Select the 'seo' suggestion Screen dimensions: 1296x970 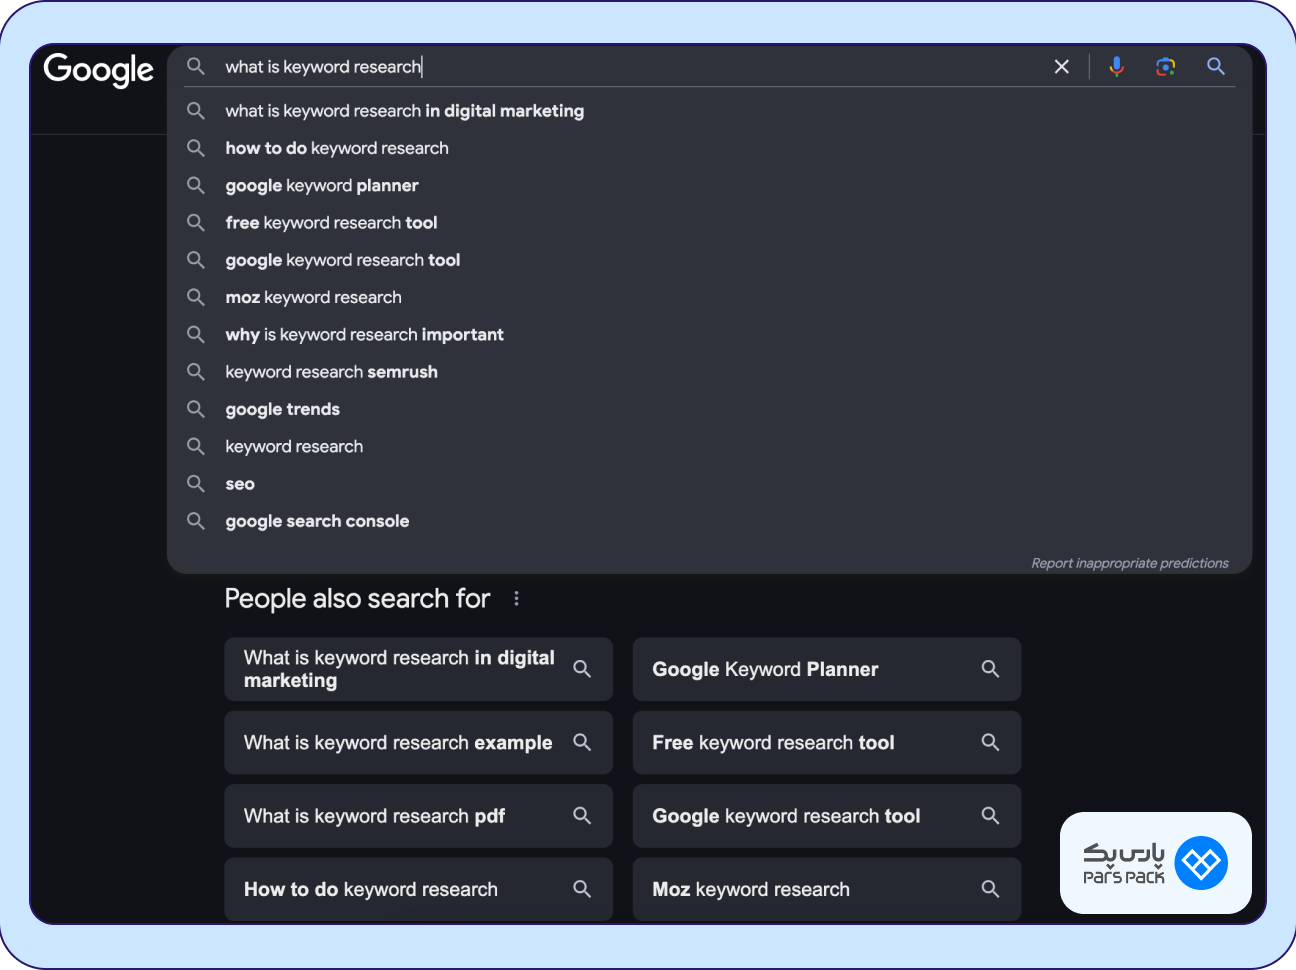[x=709, y=484]
